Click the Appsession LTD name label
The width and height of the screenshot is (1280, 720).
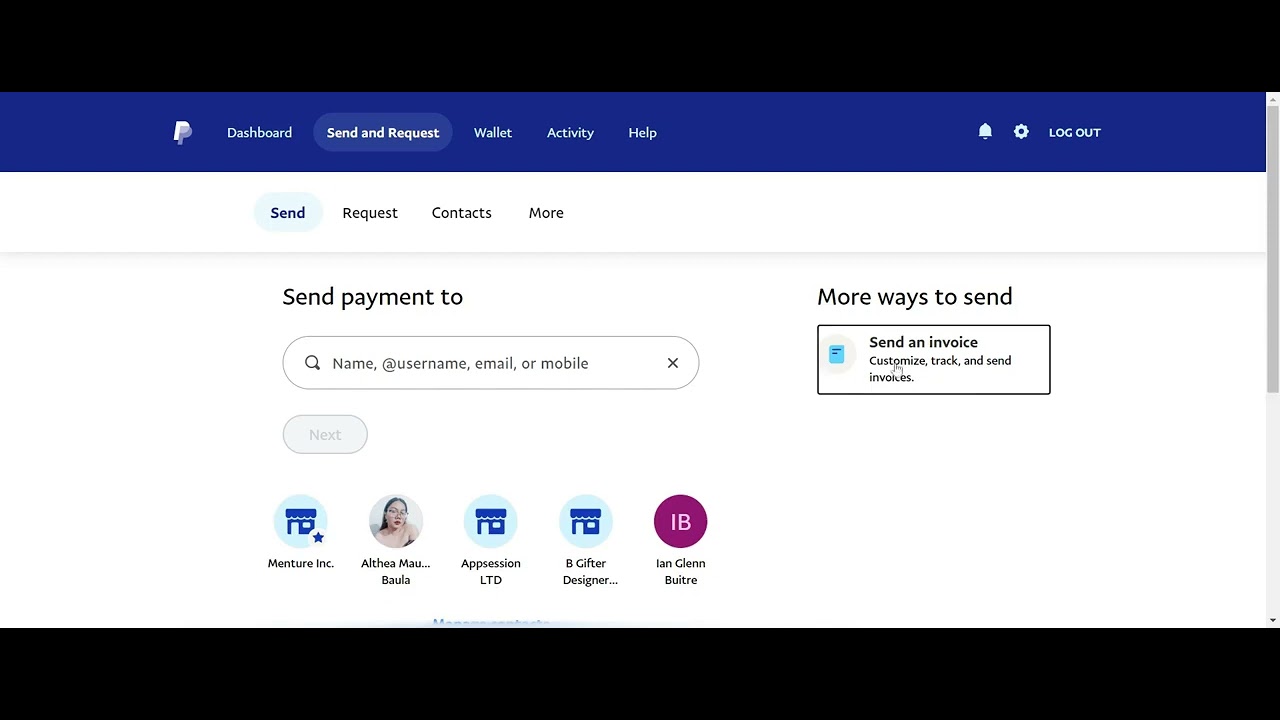pos(491,571)
